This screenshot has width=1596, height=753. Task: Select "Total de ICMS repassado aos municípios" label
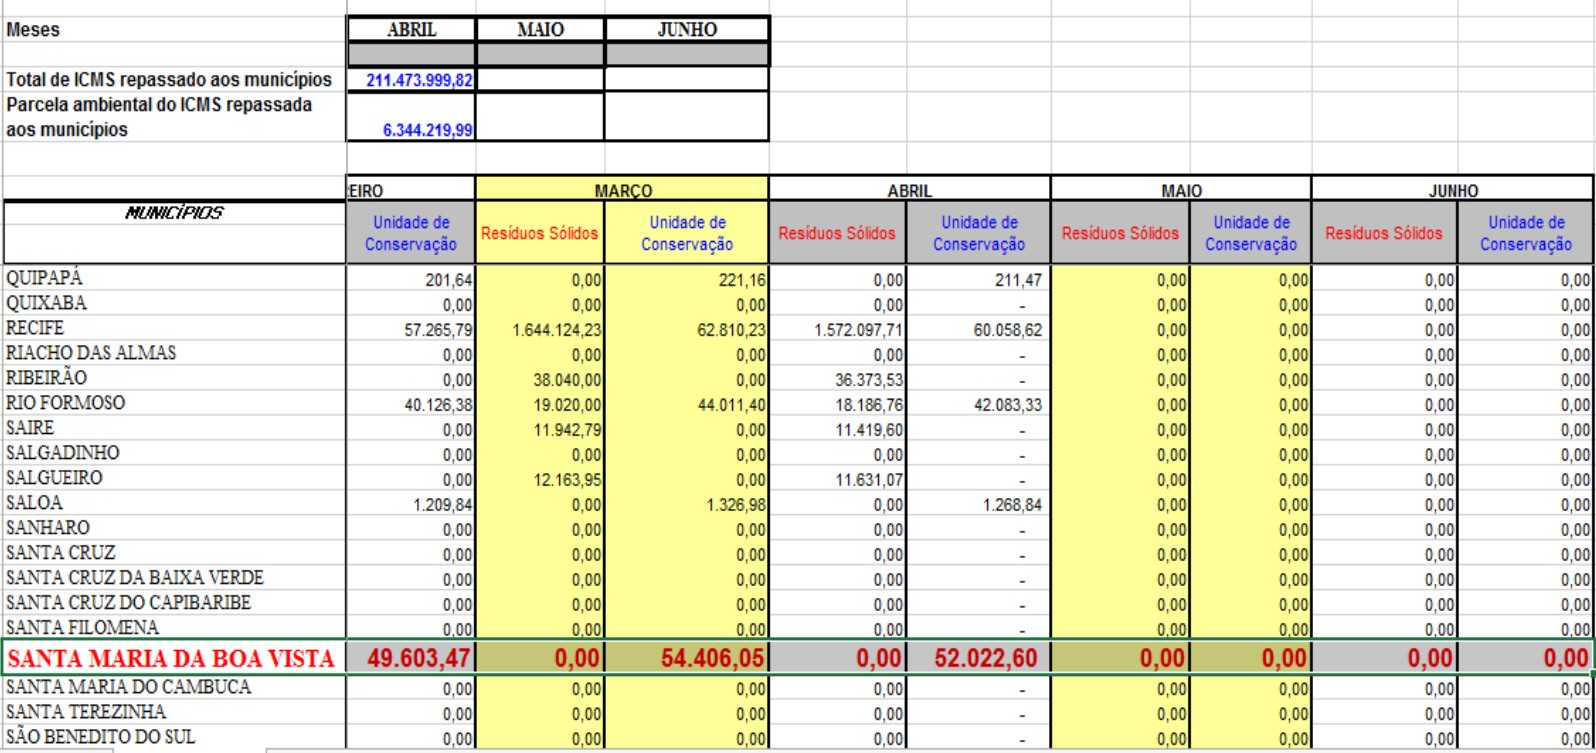169,79
